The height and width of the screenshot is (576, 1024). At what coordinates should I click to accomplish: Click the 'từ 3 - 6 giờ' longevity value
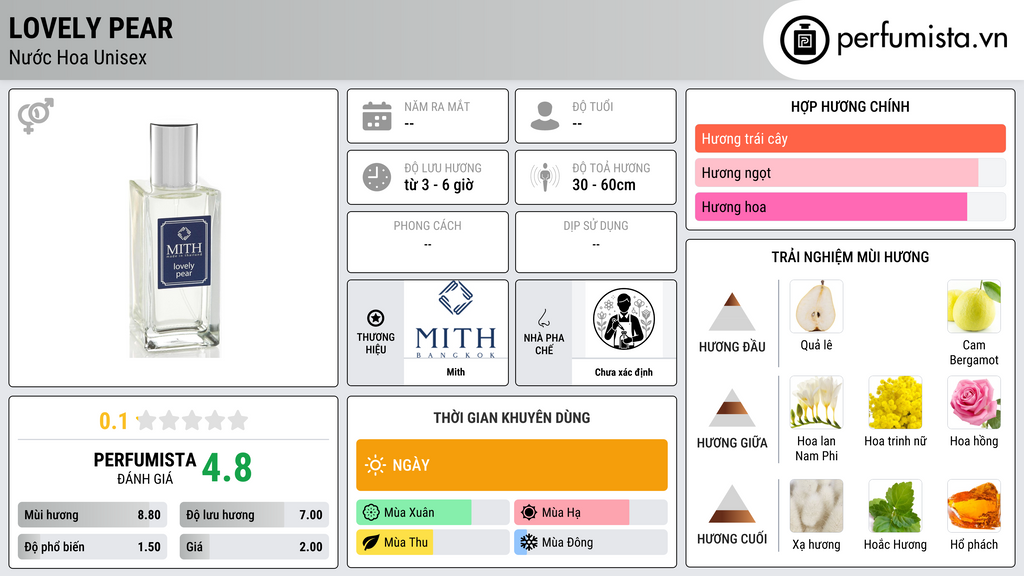(439, 185)
